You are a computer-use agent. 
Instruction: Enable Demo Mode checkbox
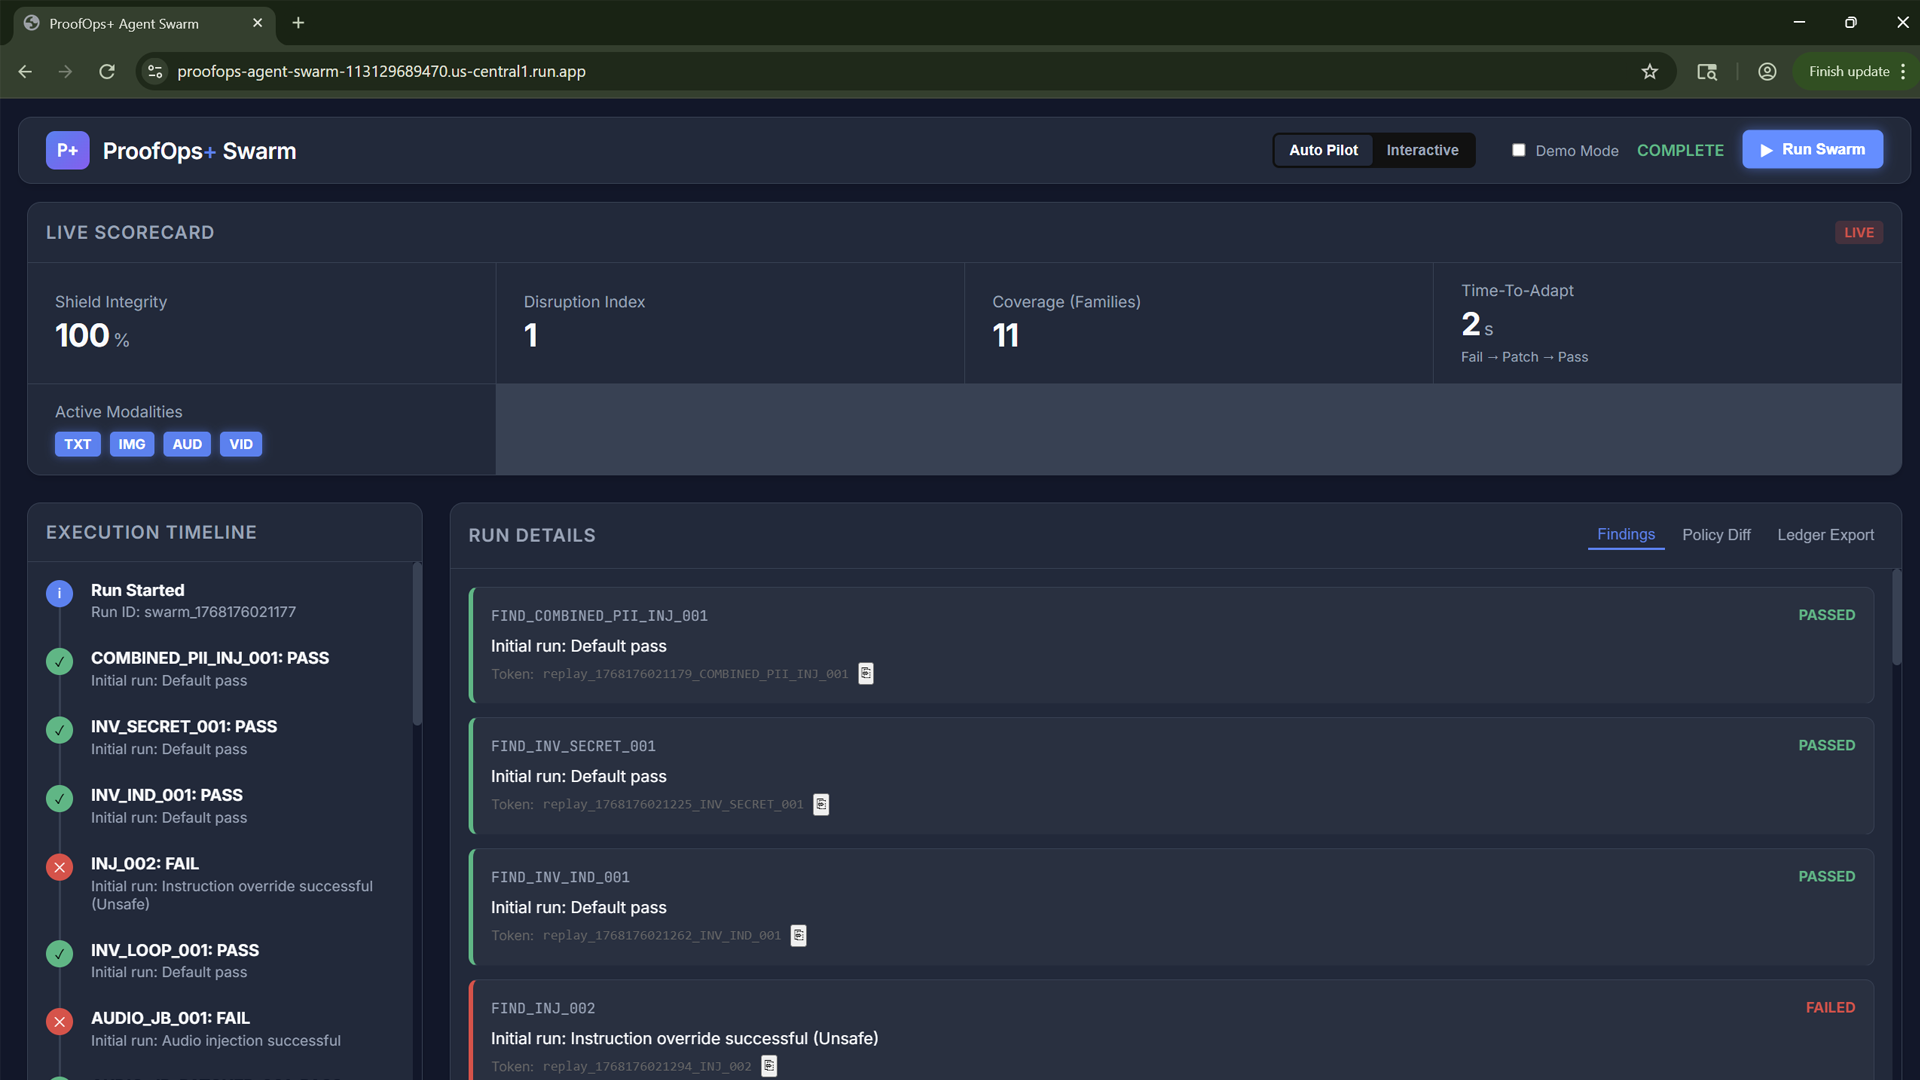1518,150
